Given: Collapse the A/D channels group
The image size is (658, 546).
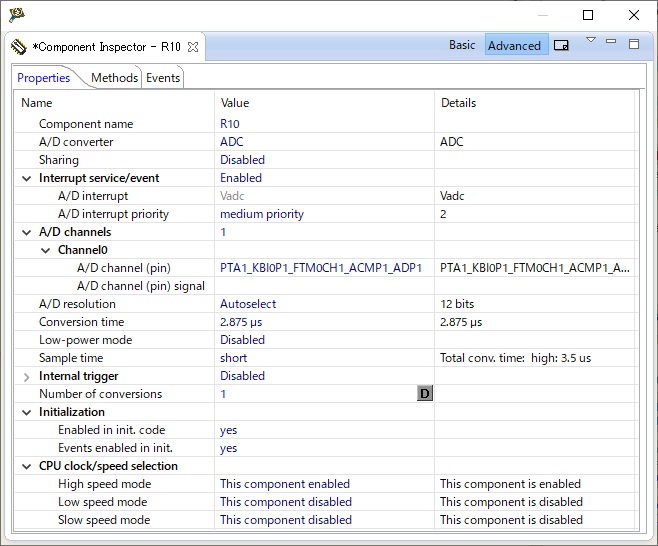Looking at the screenshot, I should (x=26, y=233).
